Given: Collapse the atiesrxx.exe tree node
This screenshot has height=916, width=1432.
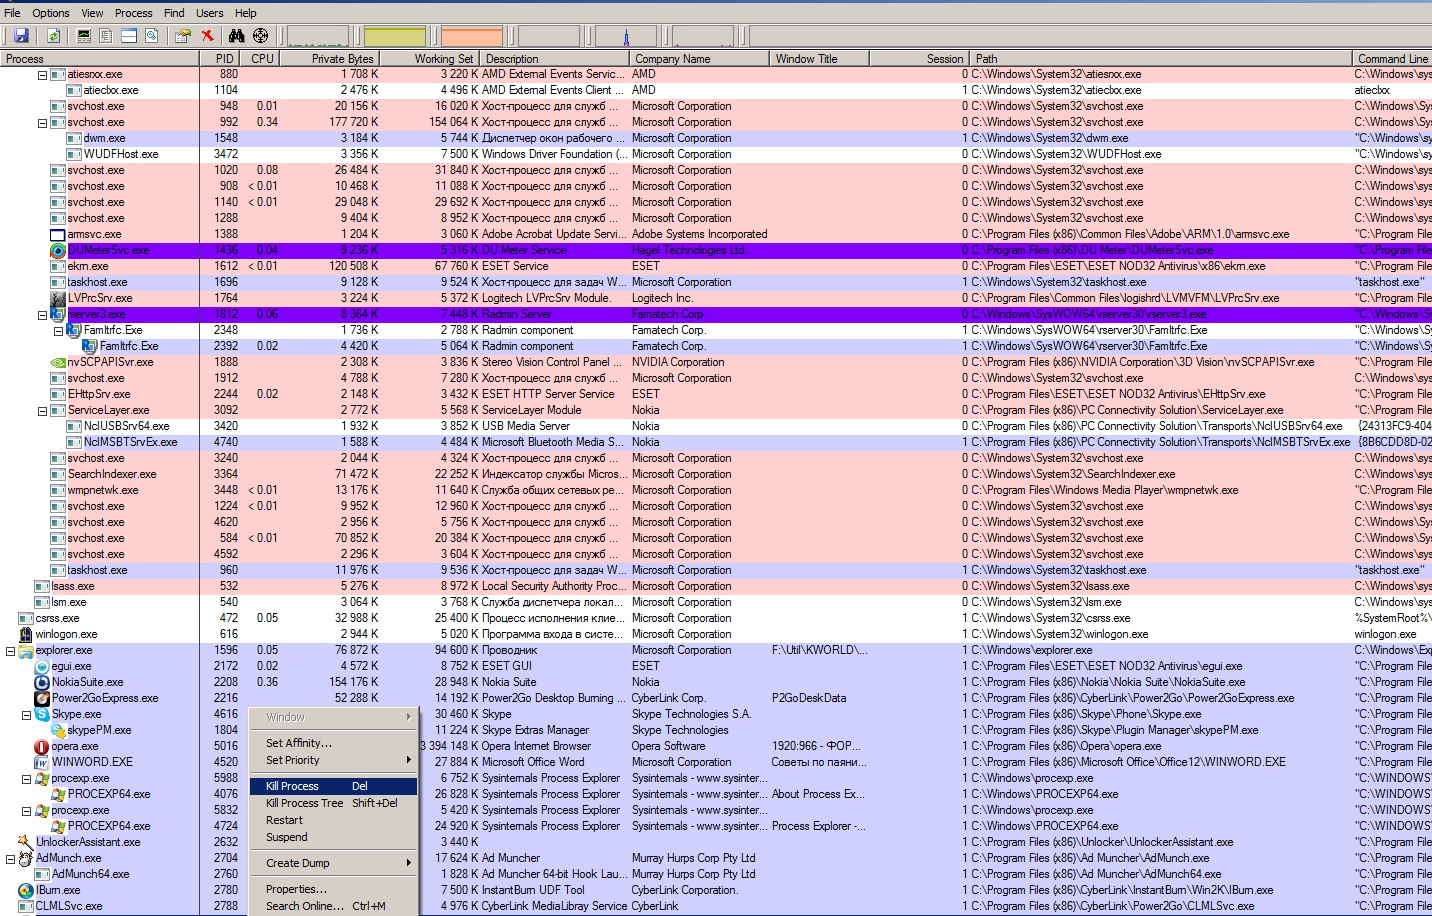Looking at the screenshot, I should pos(42,74).
